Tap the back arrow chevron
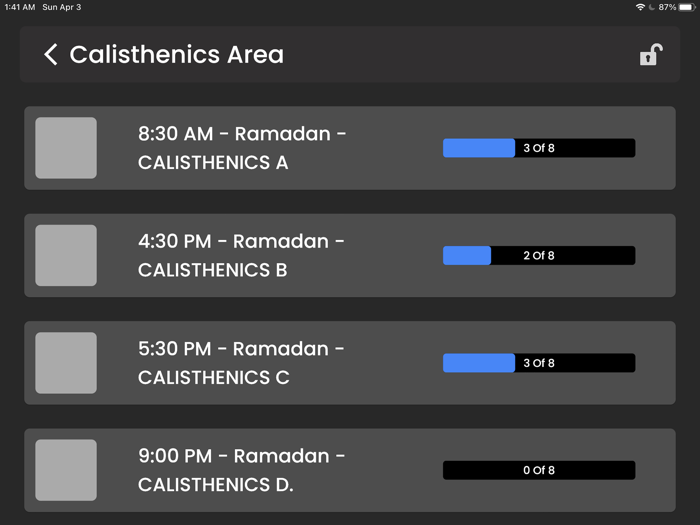The height and width of the screenshot is (525, 700). coord(51,54)
